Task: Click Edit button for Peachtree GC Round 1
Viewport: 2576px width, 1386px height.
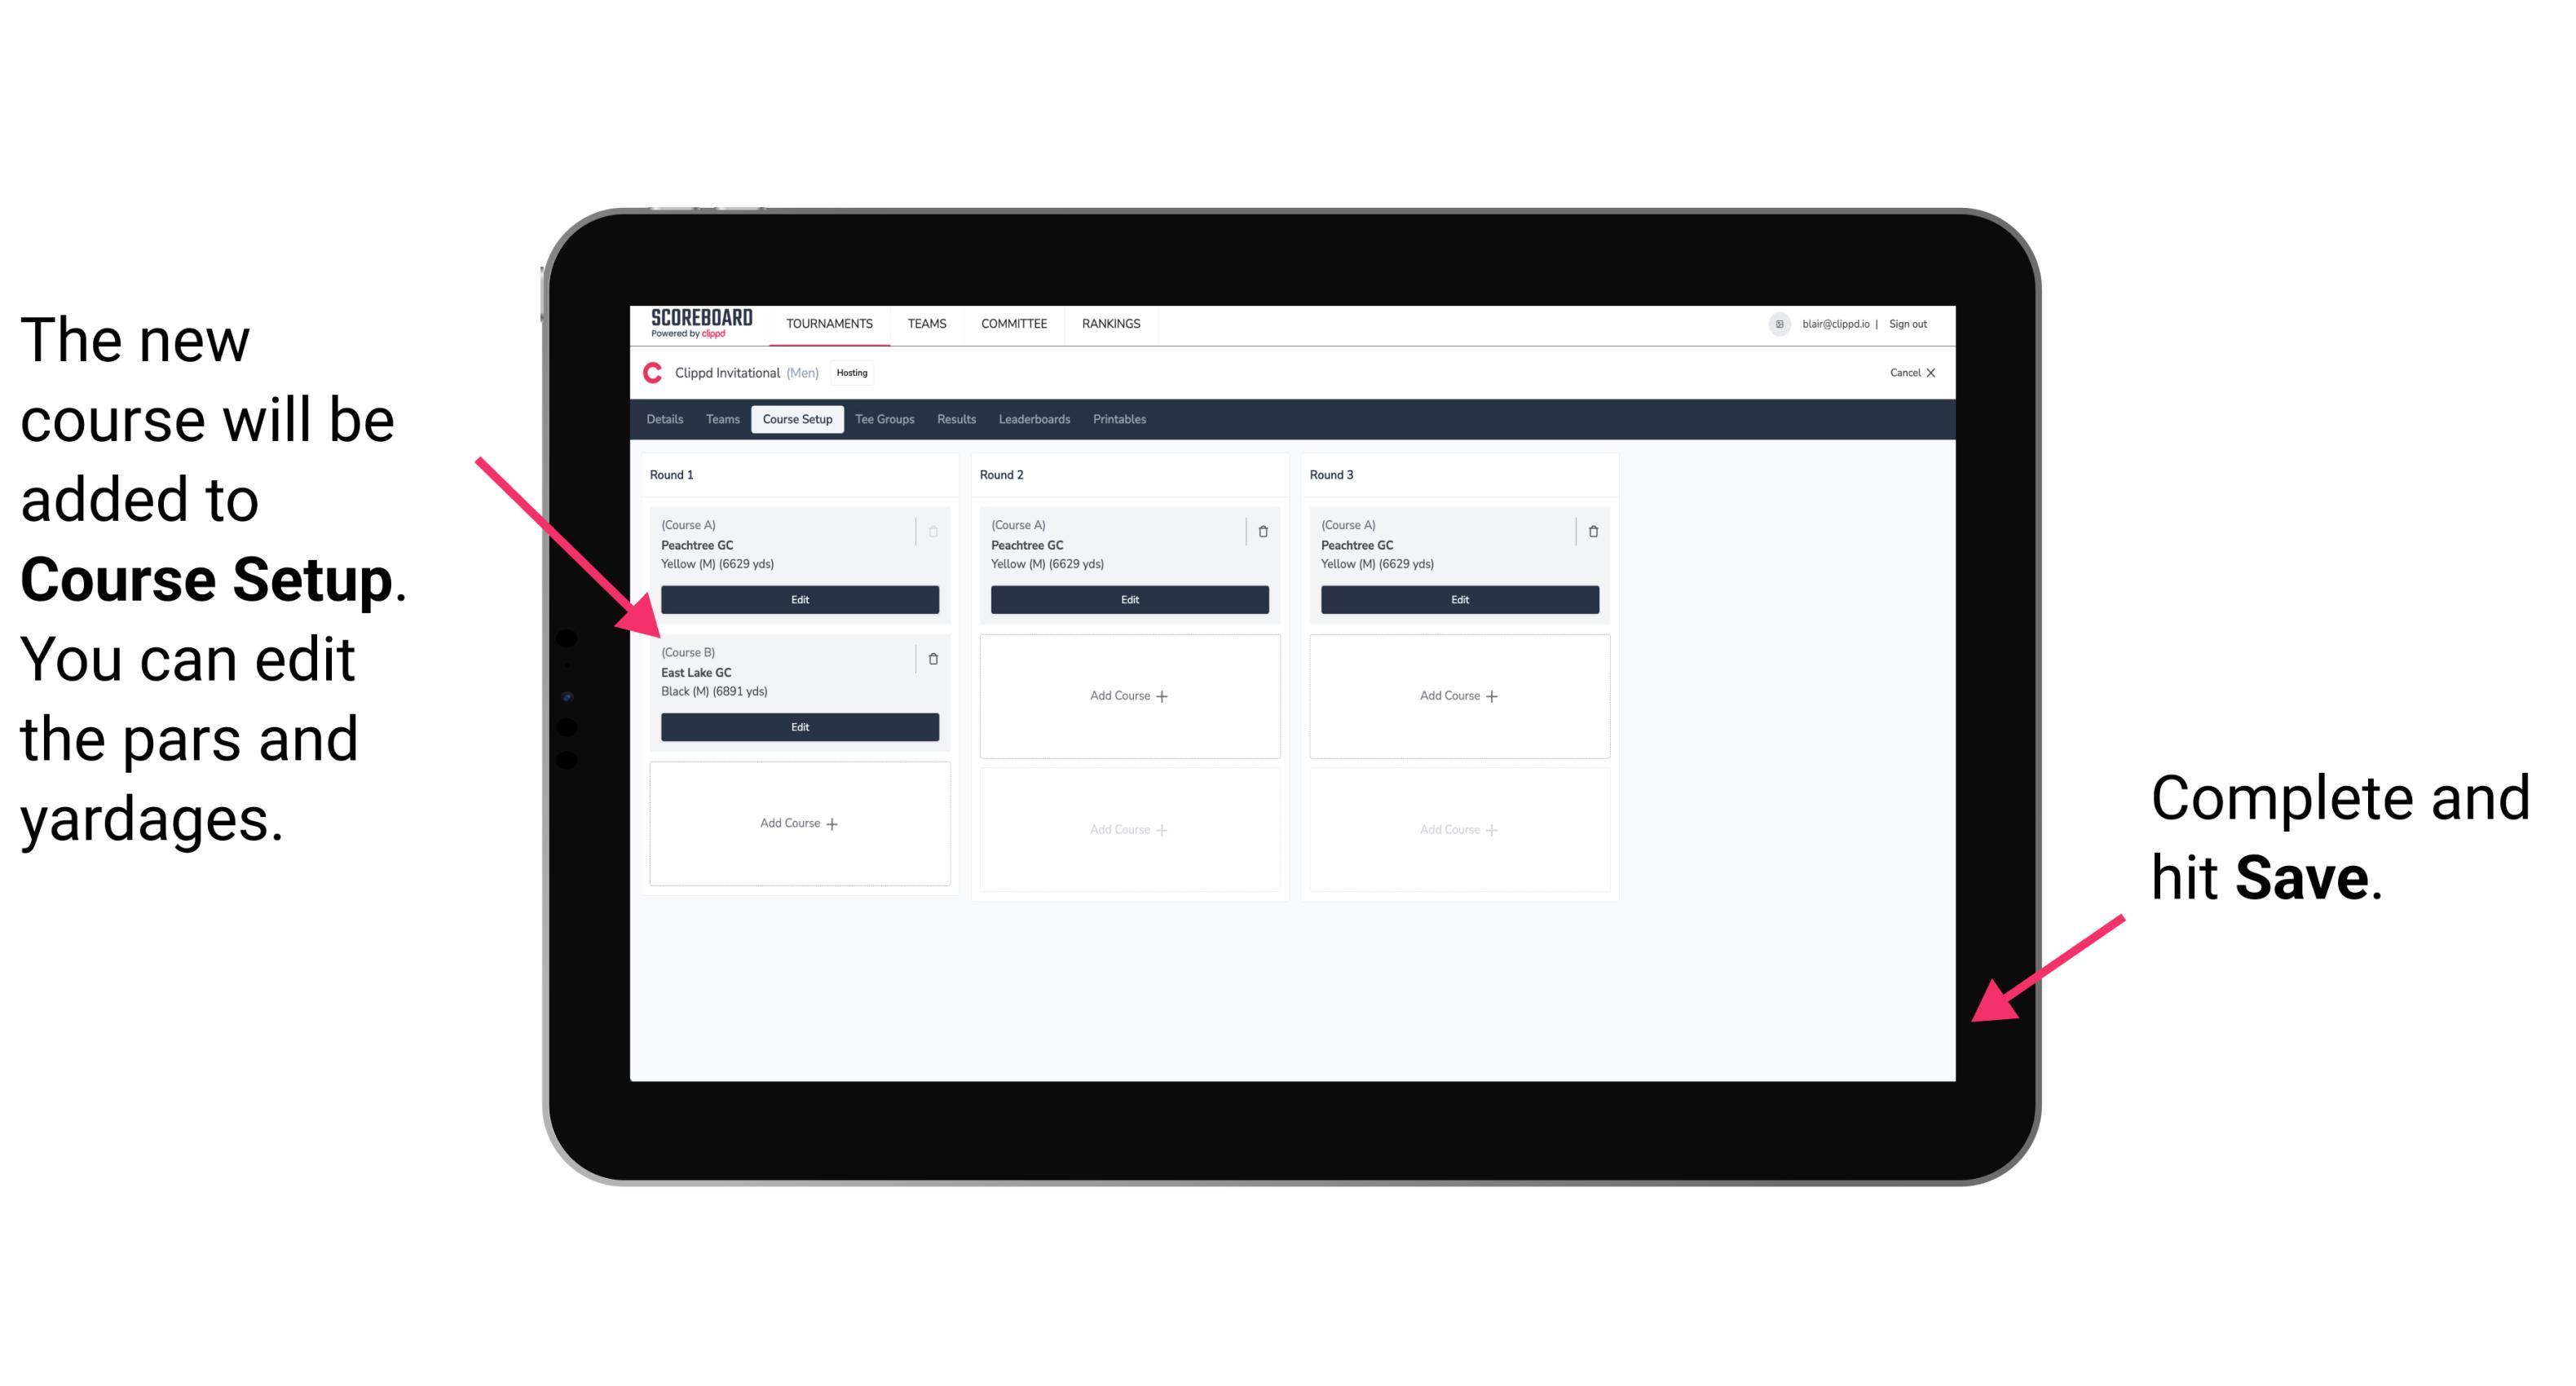Action: pyautogui.click(x=798, y=598)
